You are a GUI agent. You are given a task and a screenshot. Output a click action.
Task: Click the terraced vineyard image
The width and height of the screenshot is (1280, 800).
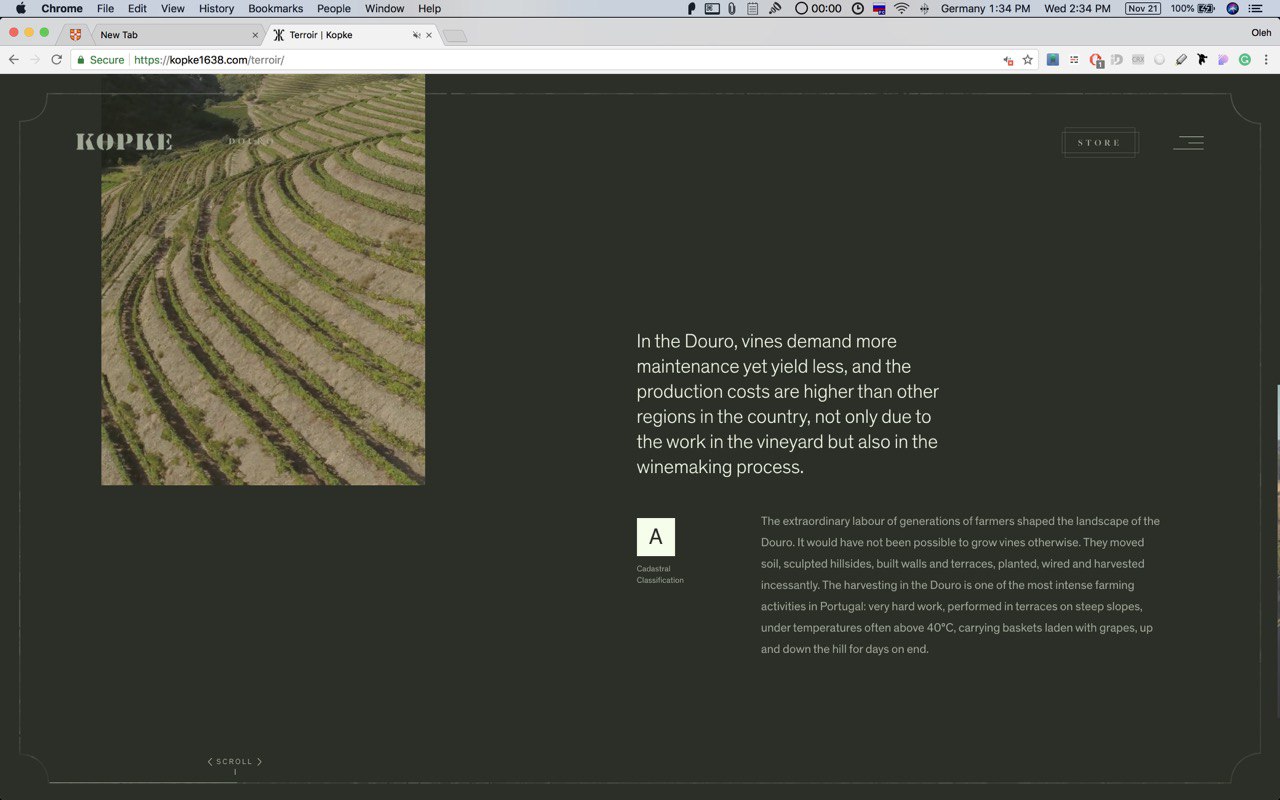[x=263, y=280]
